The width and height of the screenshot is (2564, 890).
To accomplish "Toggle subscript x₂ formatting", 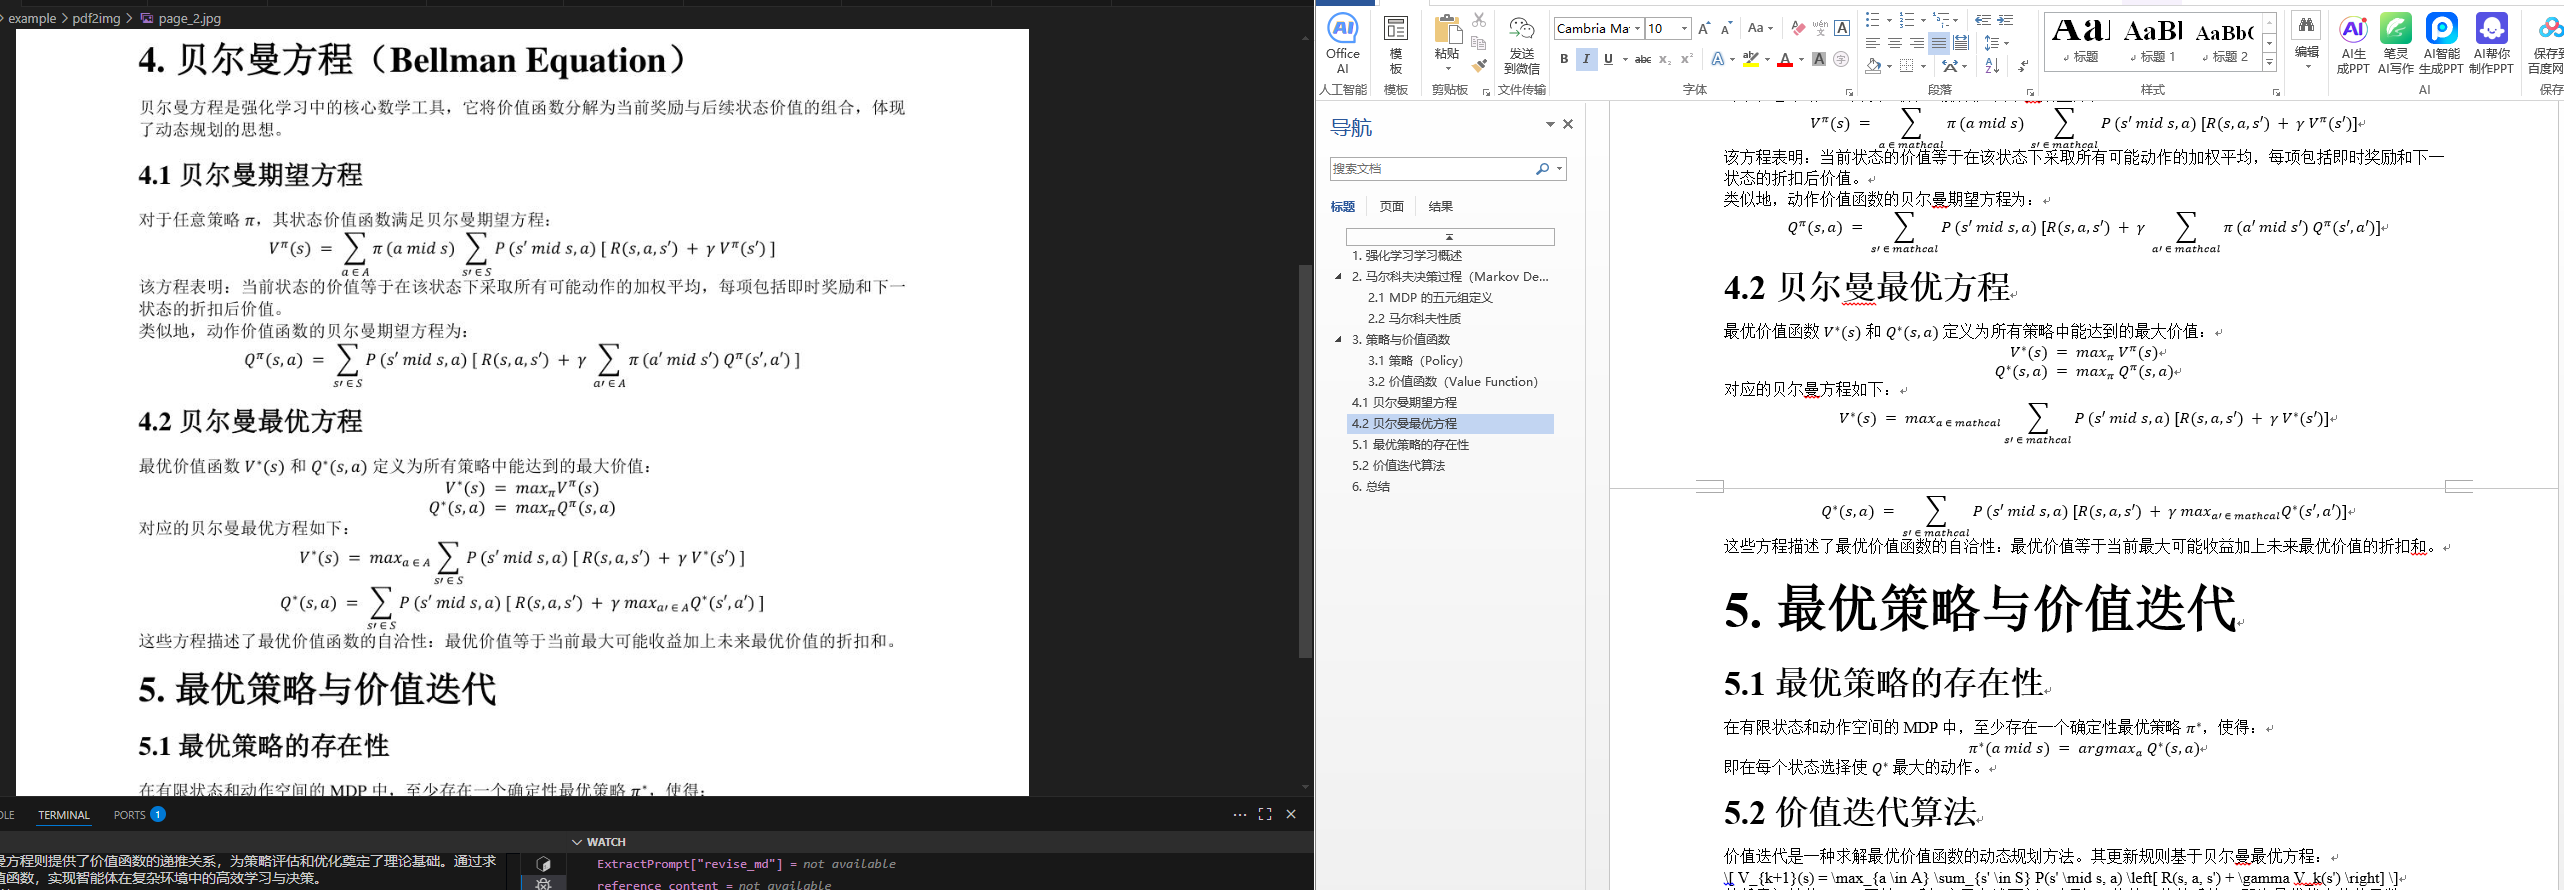I will (x=1665, y=60).
